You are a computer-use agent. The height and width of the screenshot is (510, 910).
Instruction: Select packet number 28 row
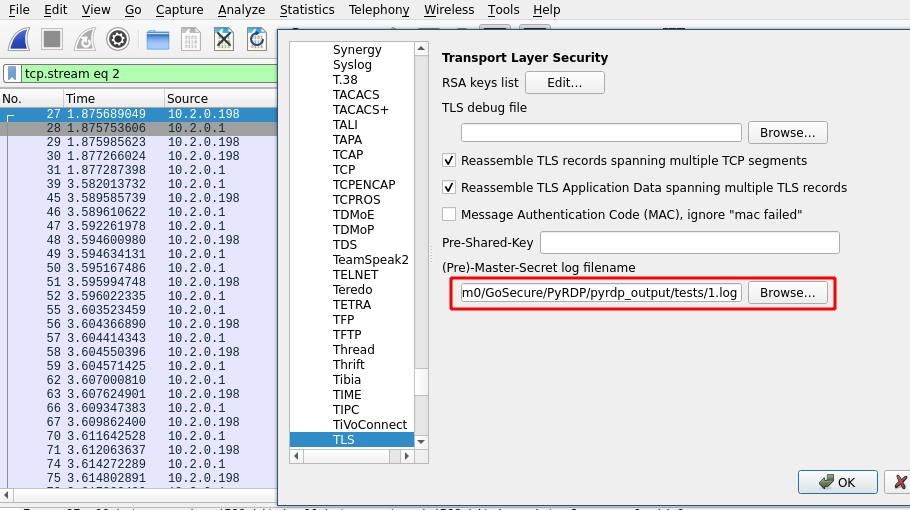coord(138,128)
